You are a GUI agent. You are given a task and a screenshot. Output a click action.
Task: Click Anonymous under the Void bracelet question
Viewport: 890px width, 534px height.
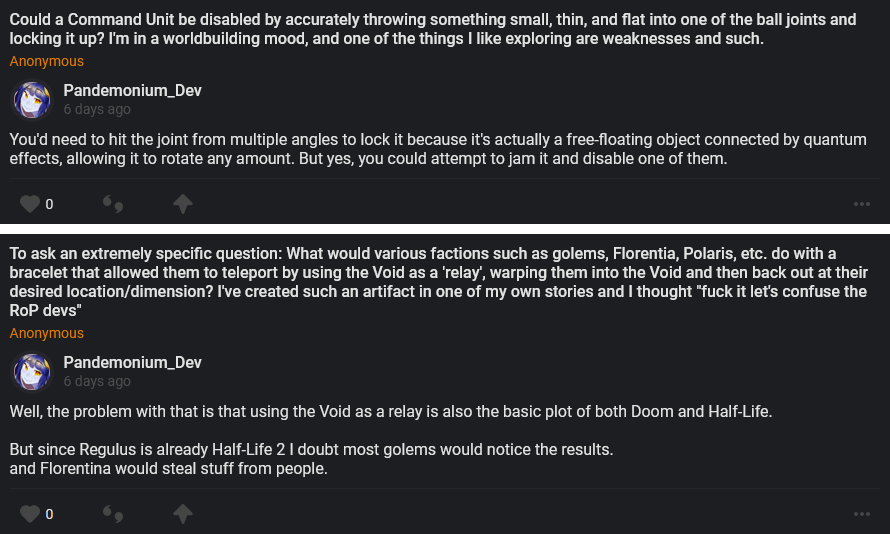(x=47, y=334)
